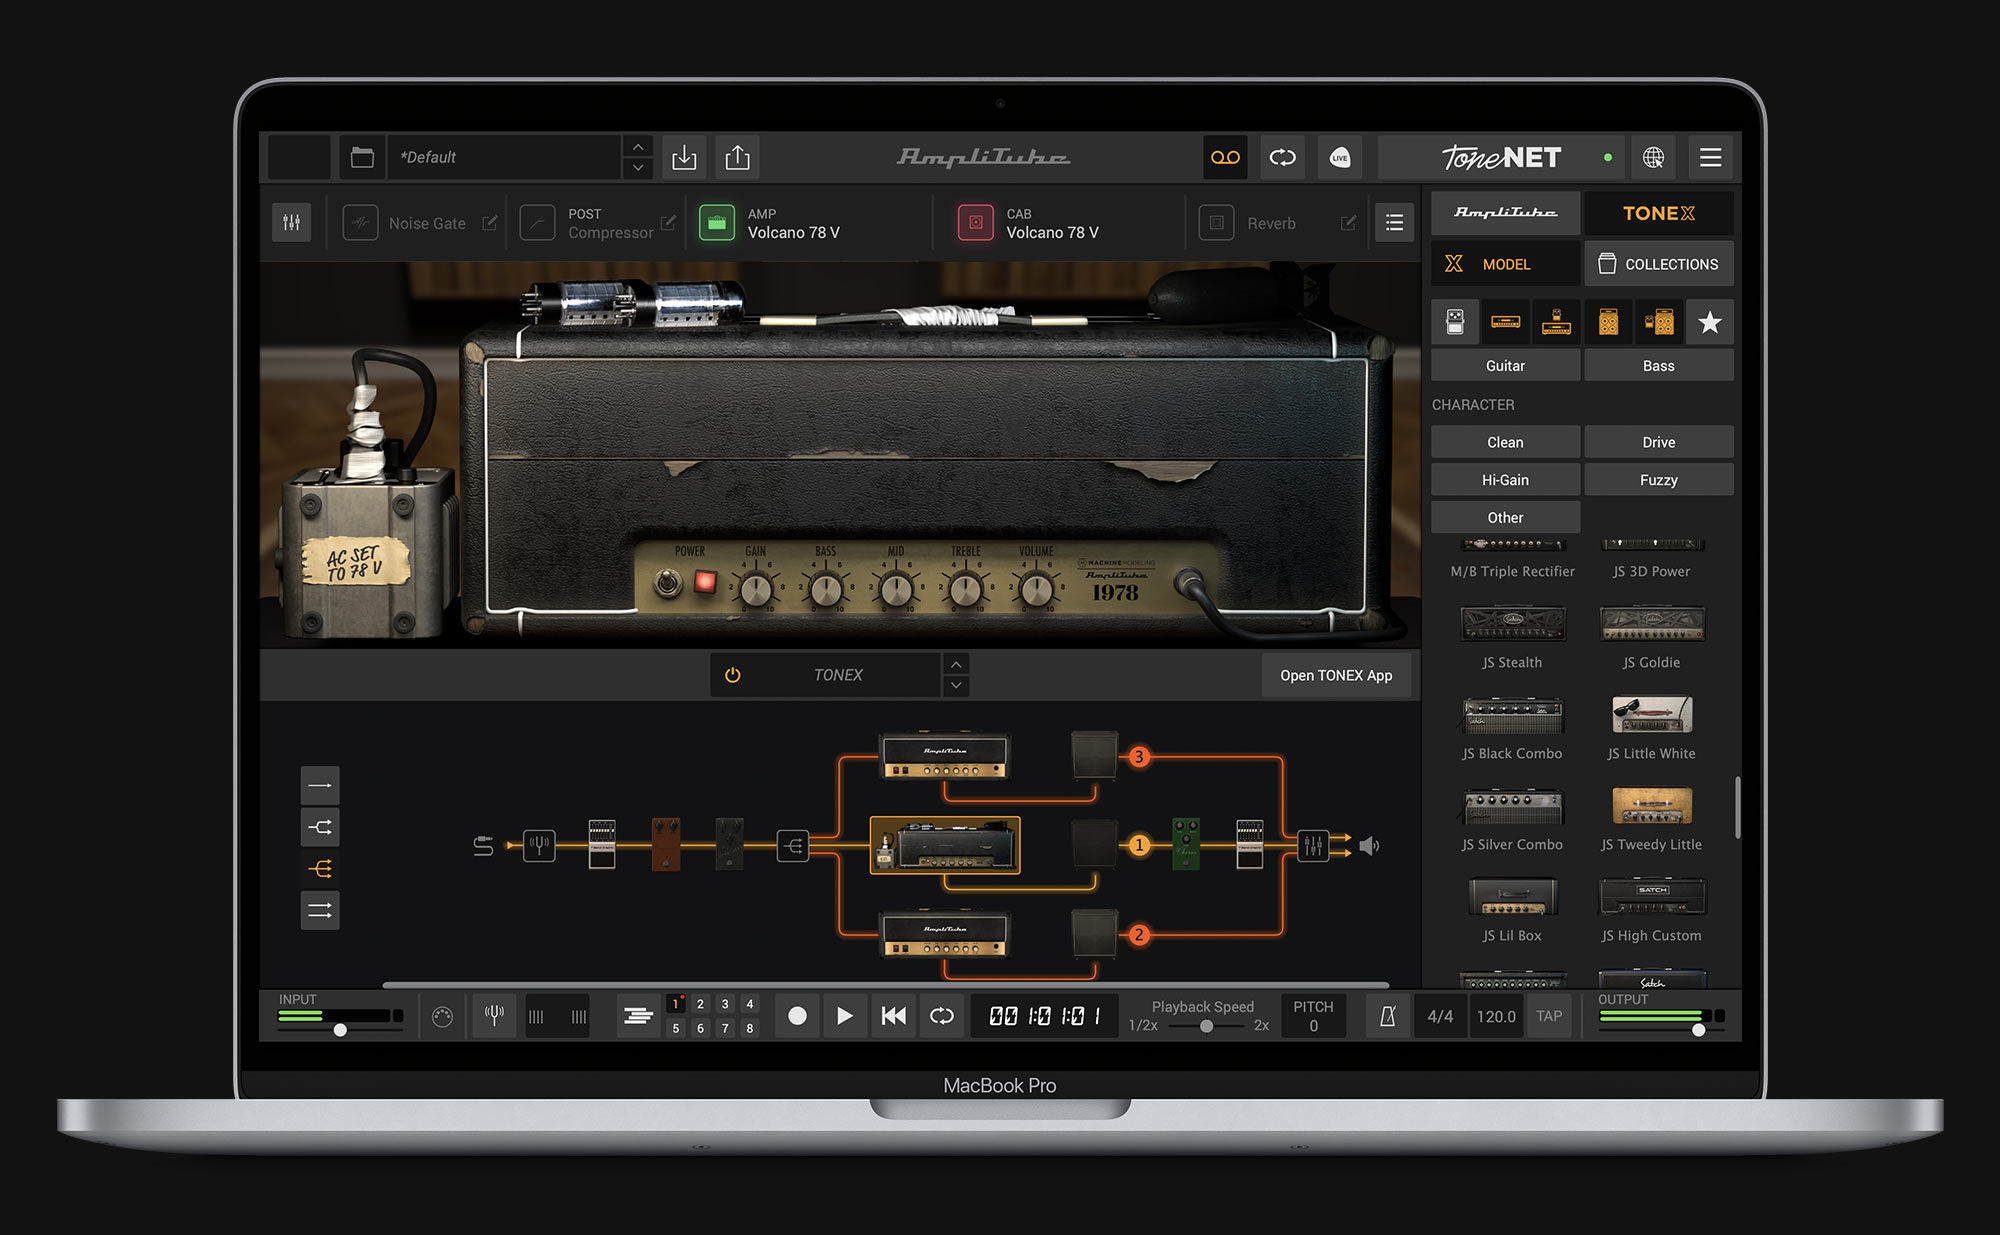Viewport: 2000px width, 1235px height.
Task: Click the TONEX model selector down arrow
Action: (x=956, y=686)
